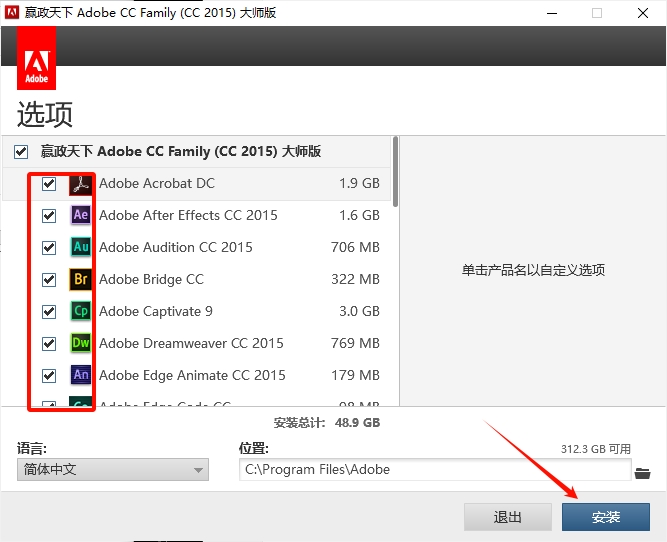Image resolution: width=667 pixels, height=542 pixels.
Task: Click the 48.9 GB install total
Action: (357, 422)
